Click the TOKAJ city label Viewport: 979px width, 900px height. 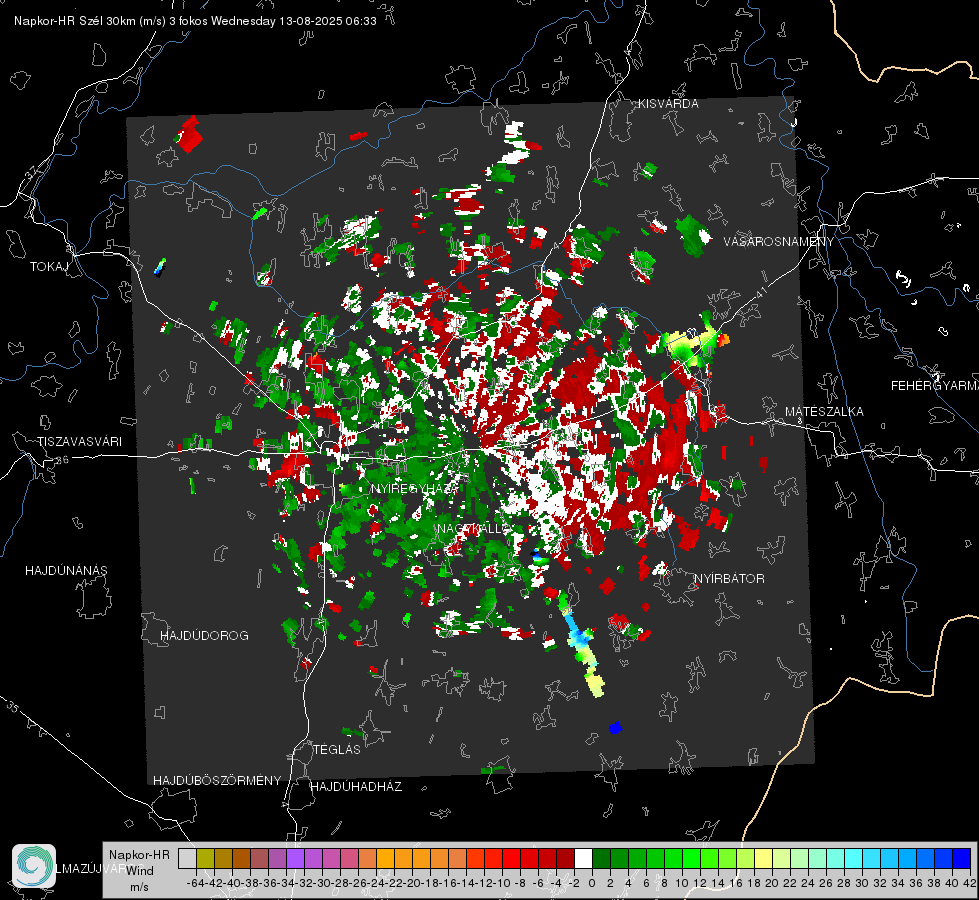click(x=49, y=267)
